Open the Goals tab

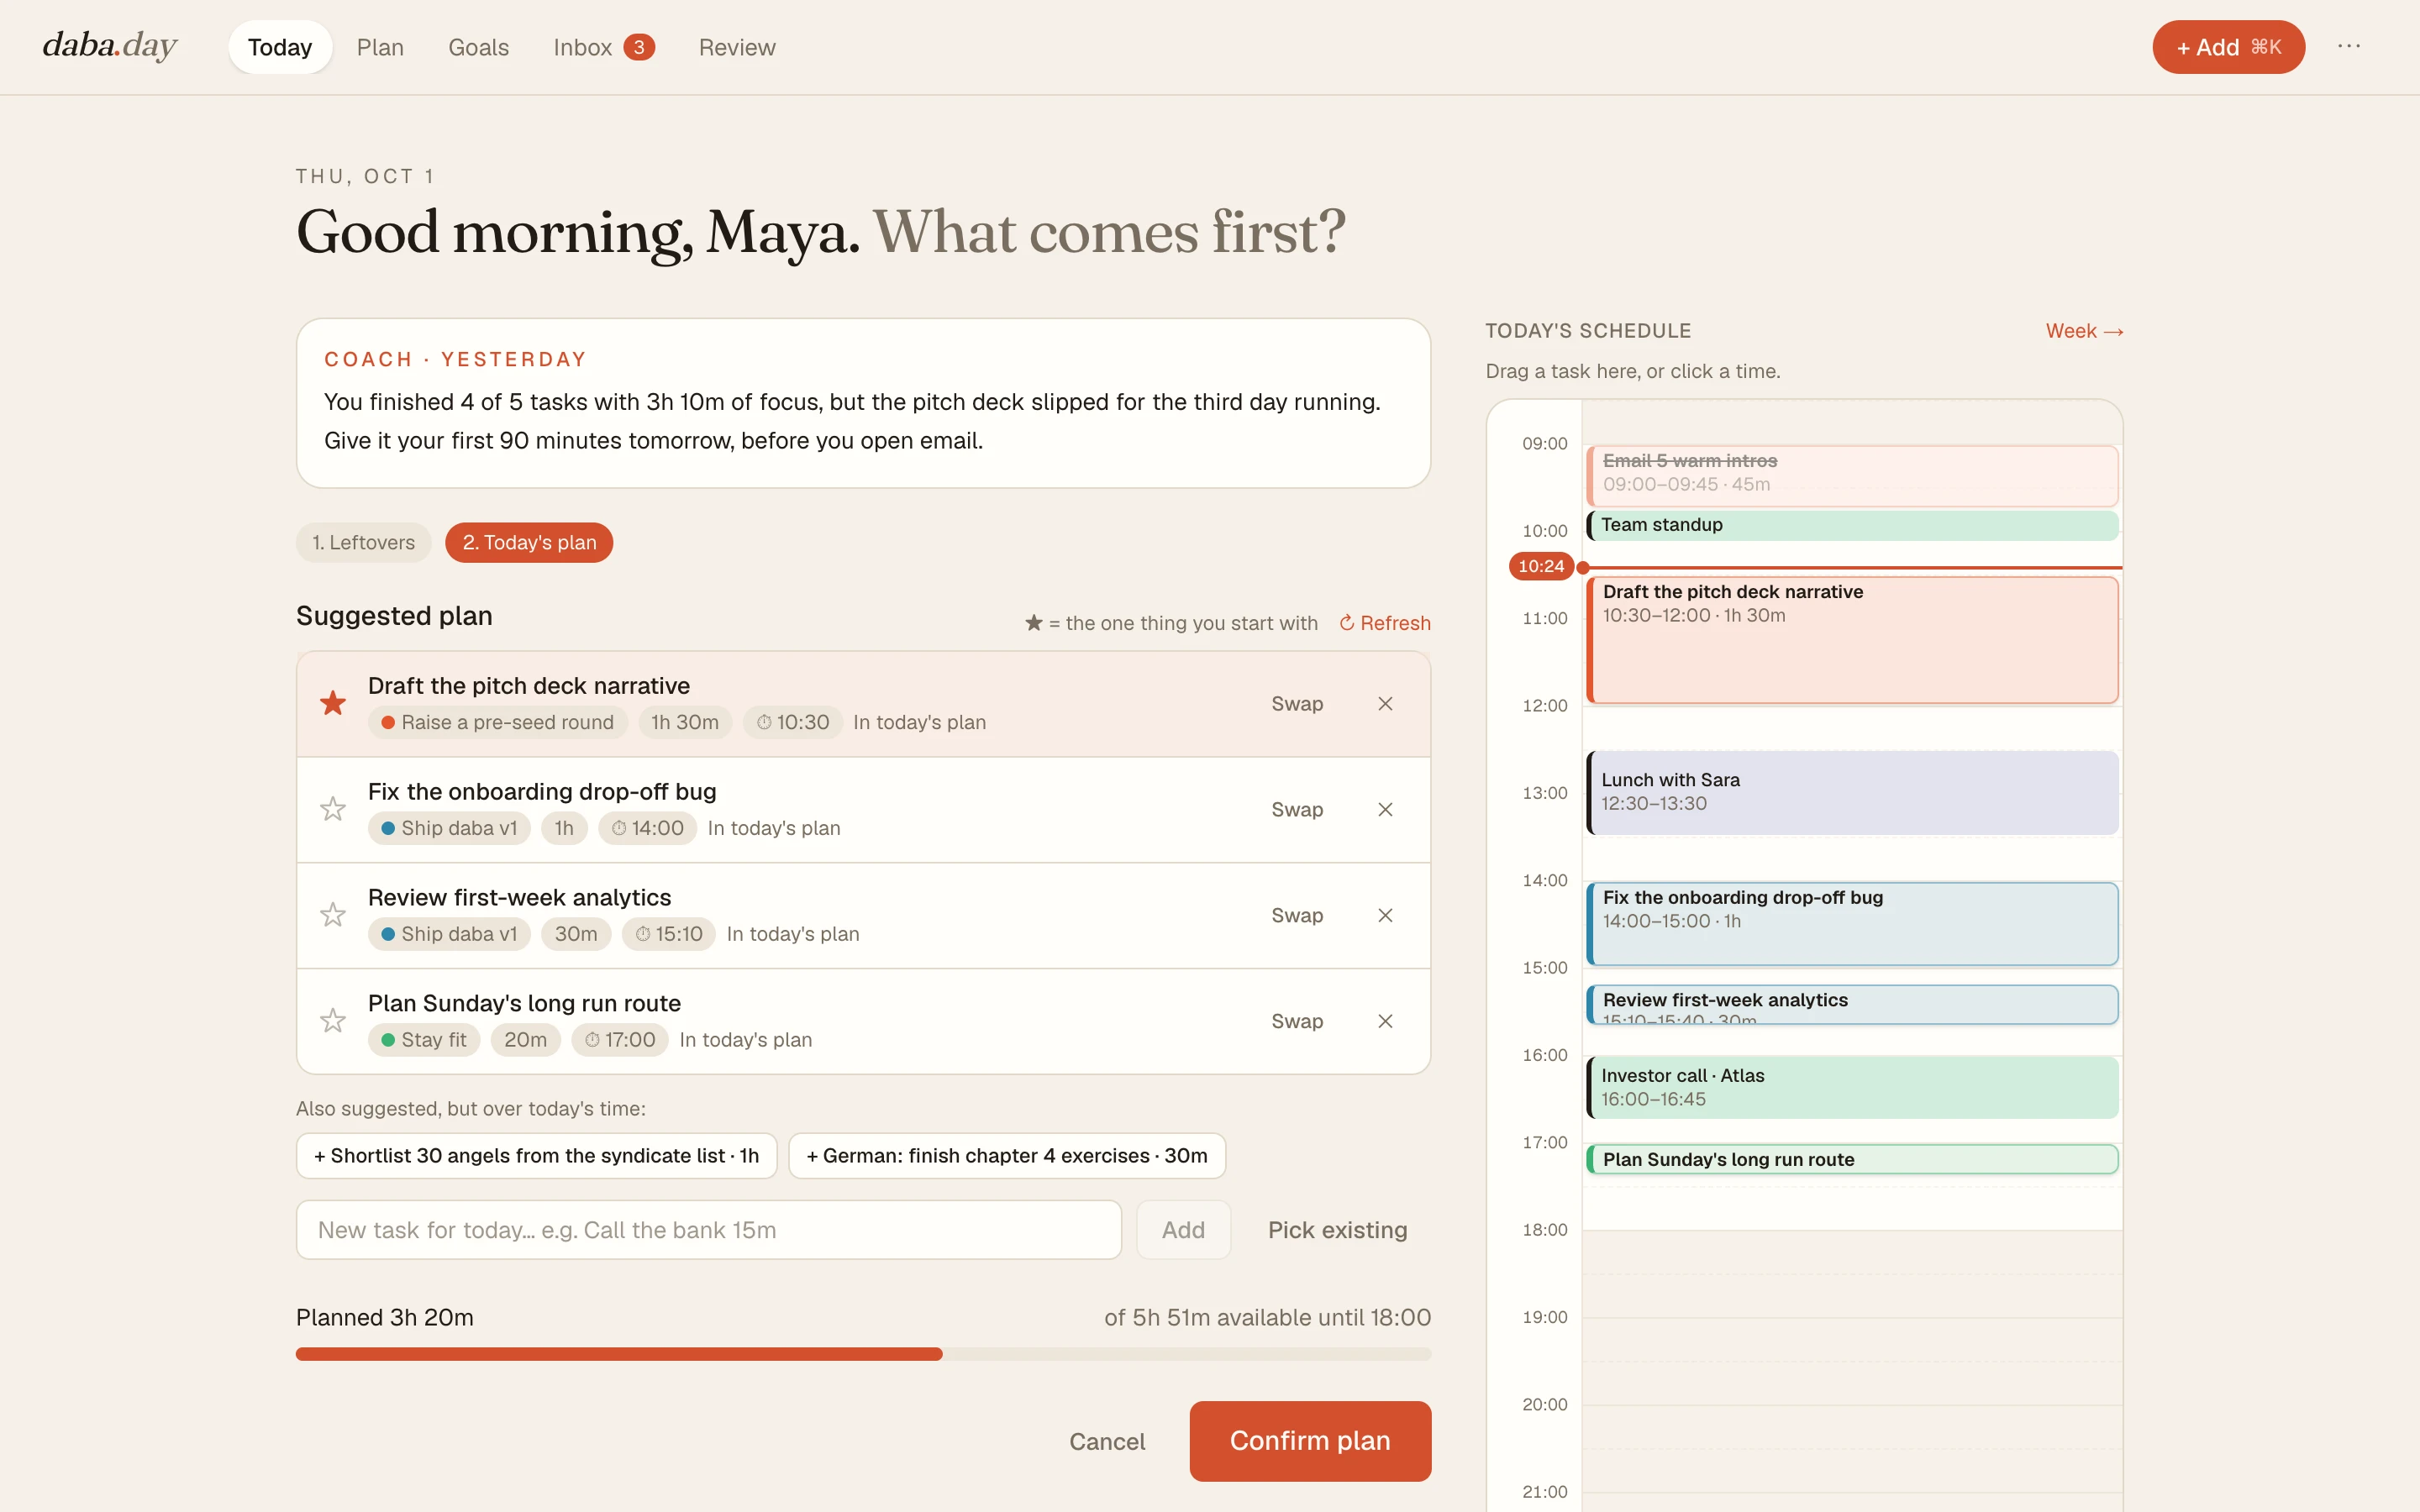click(478, 47)
